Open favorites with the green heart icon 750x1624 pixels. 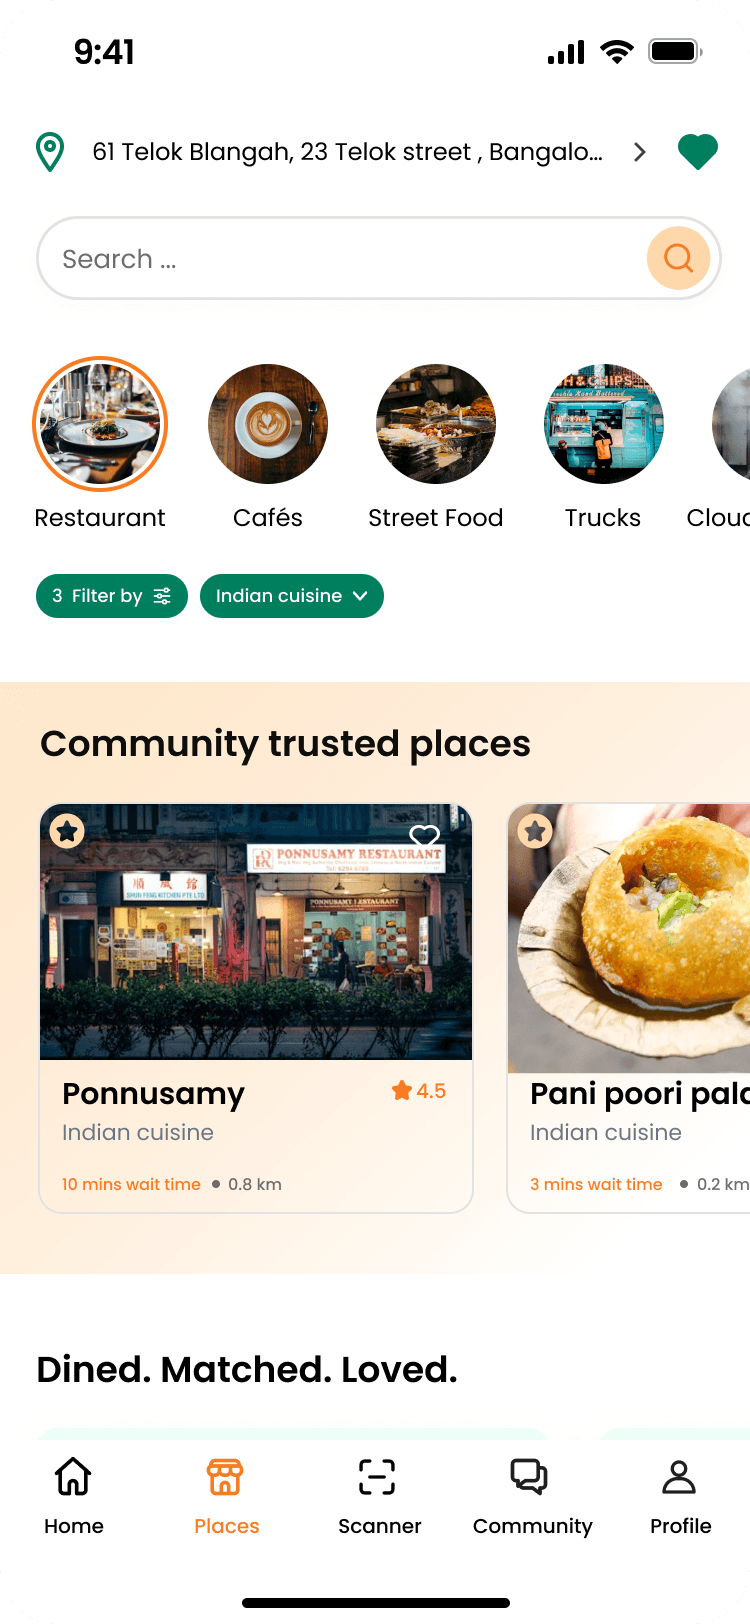[x=698, y=152]
